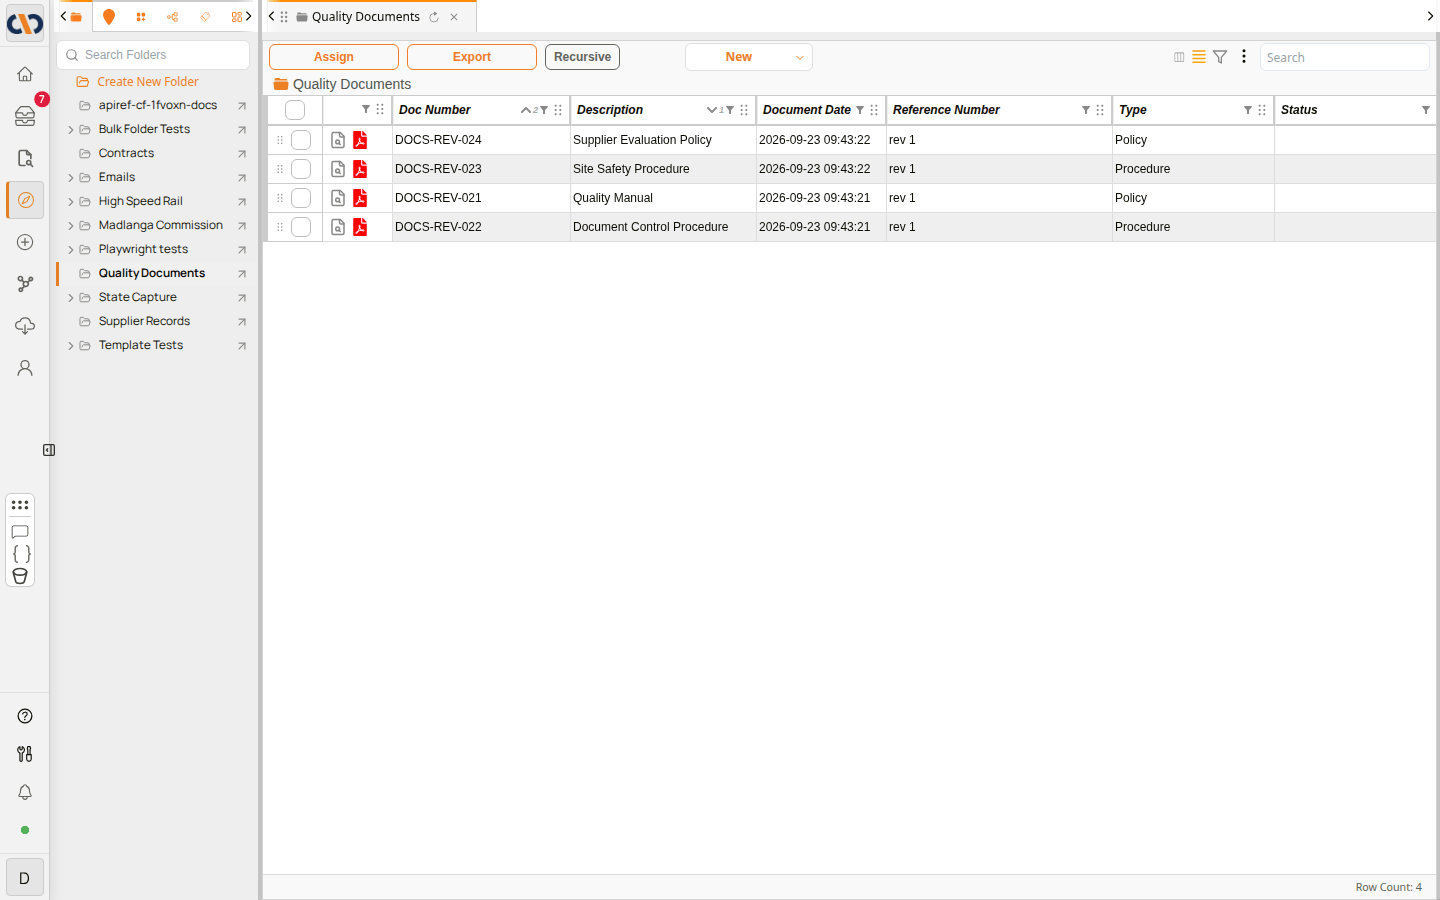
Task: Open the PDF icon for DOCS-REV-023
Action: [360, 169]
